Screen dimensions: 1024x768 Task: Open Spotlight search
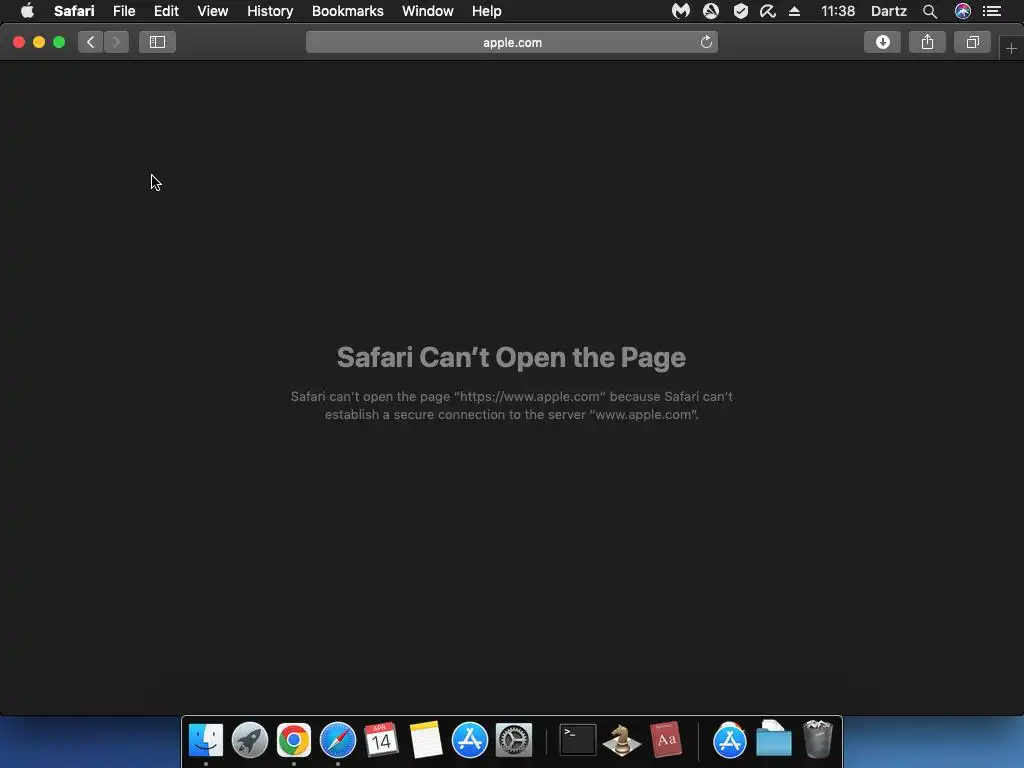click(x=930, y=11)
